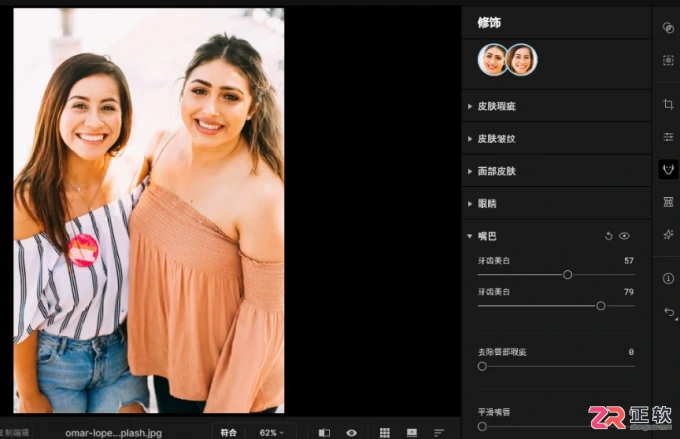680x439 pixels.
Task: Adjust the 牙齿美白 slider set to 57
Action: pyautogui.click(x=567, y=275)
